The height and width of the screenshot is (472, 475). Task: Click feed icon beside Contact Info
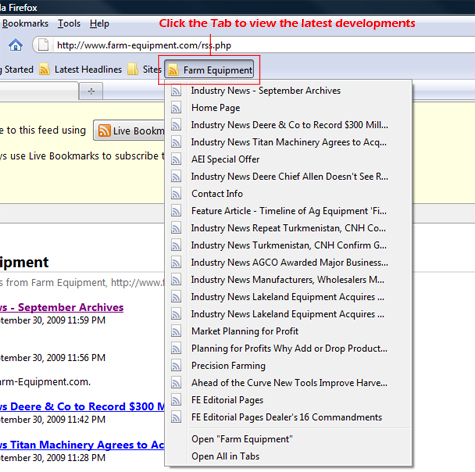coord(176,194)
